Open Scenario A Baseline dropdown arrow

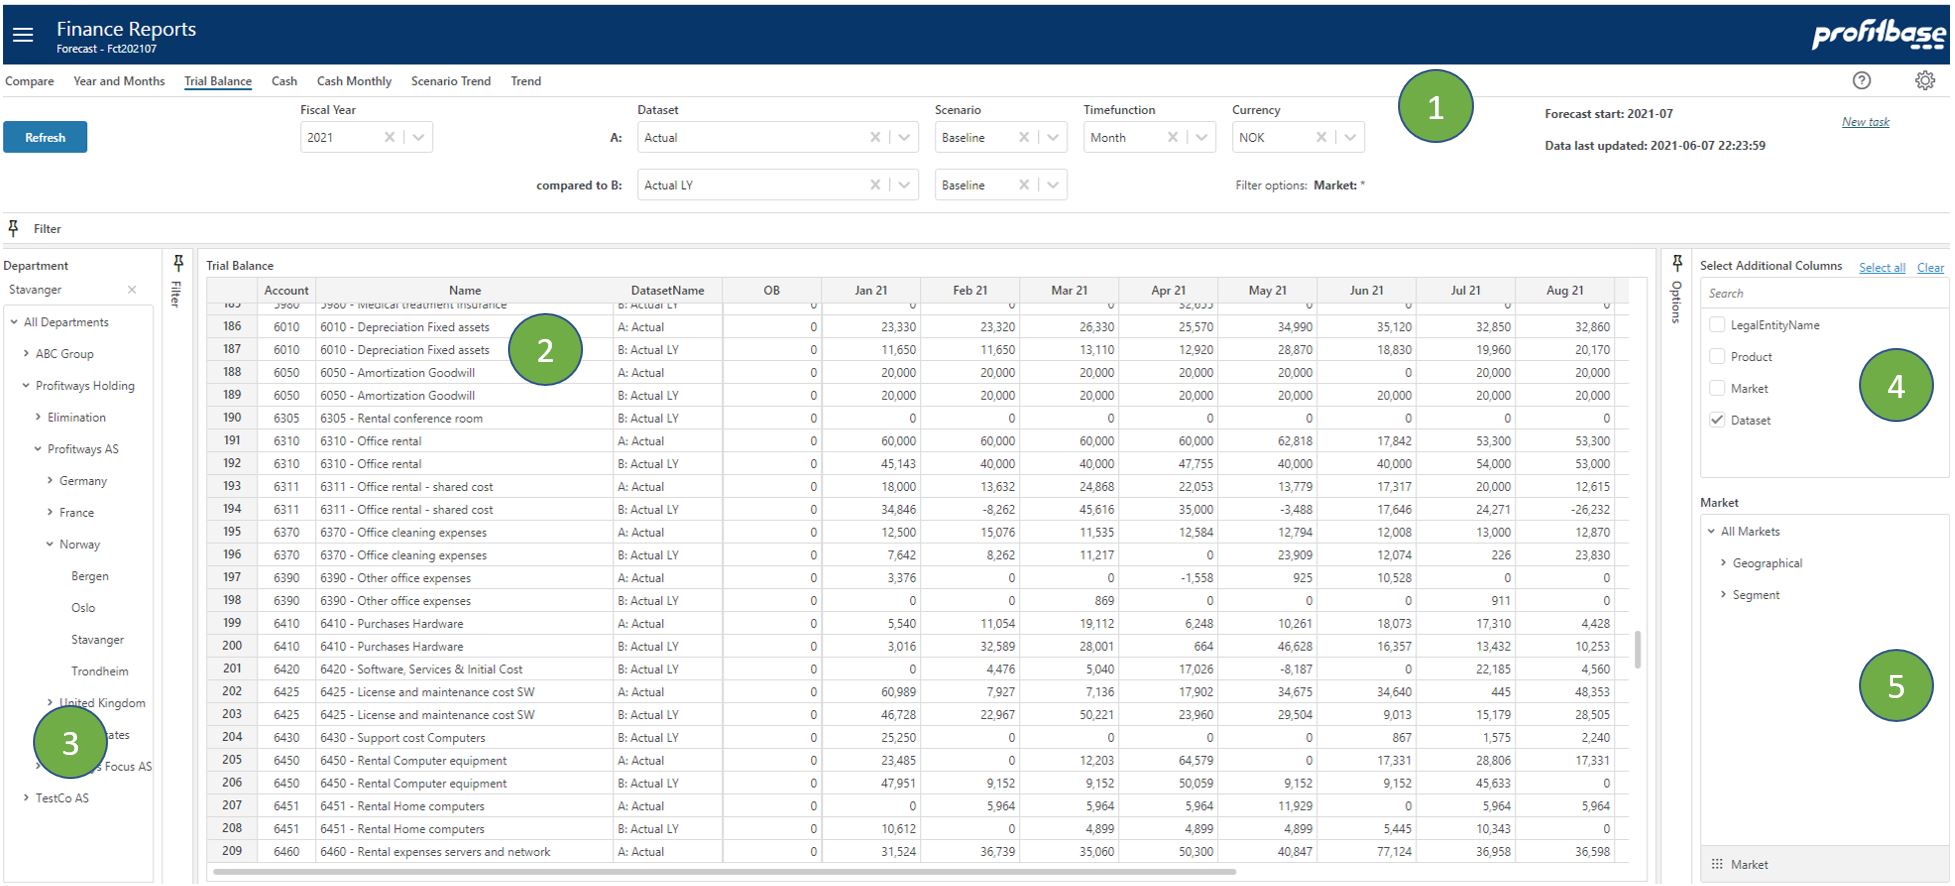(1053, 137)
